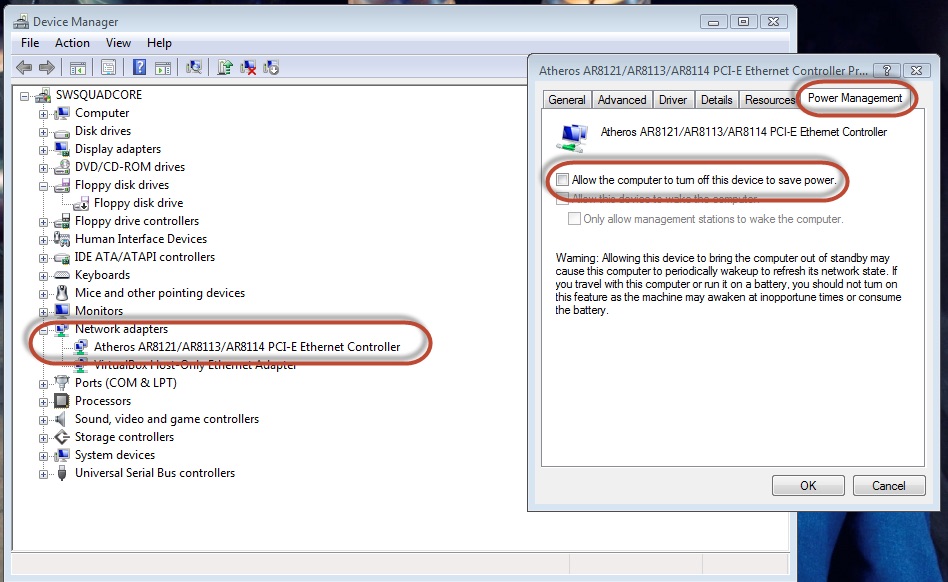Switch to the General tab
This screenshot has height=582, width=948.
tap(567, 100)
